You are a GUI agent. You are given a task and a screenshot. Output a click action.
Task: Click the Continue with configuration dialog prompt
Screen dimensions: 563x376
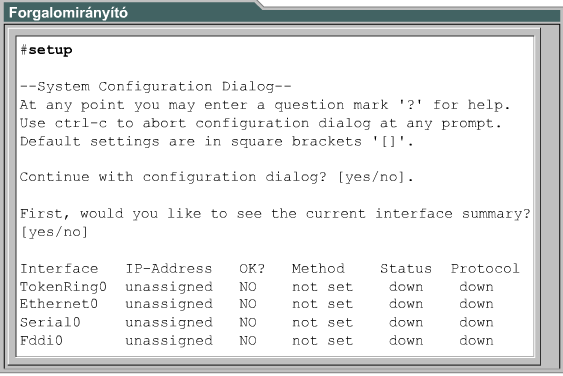[x=217, y=177]
